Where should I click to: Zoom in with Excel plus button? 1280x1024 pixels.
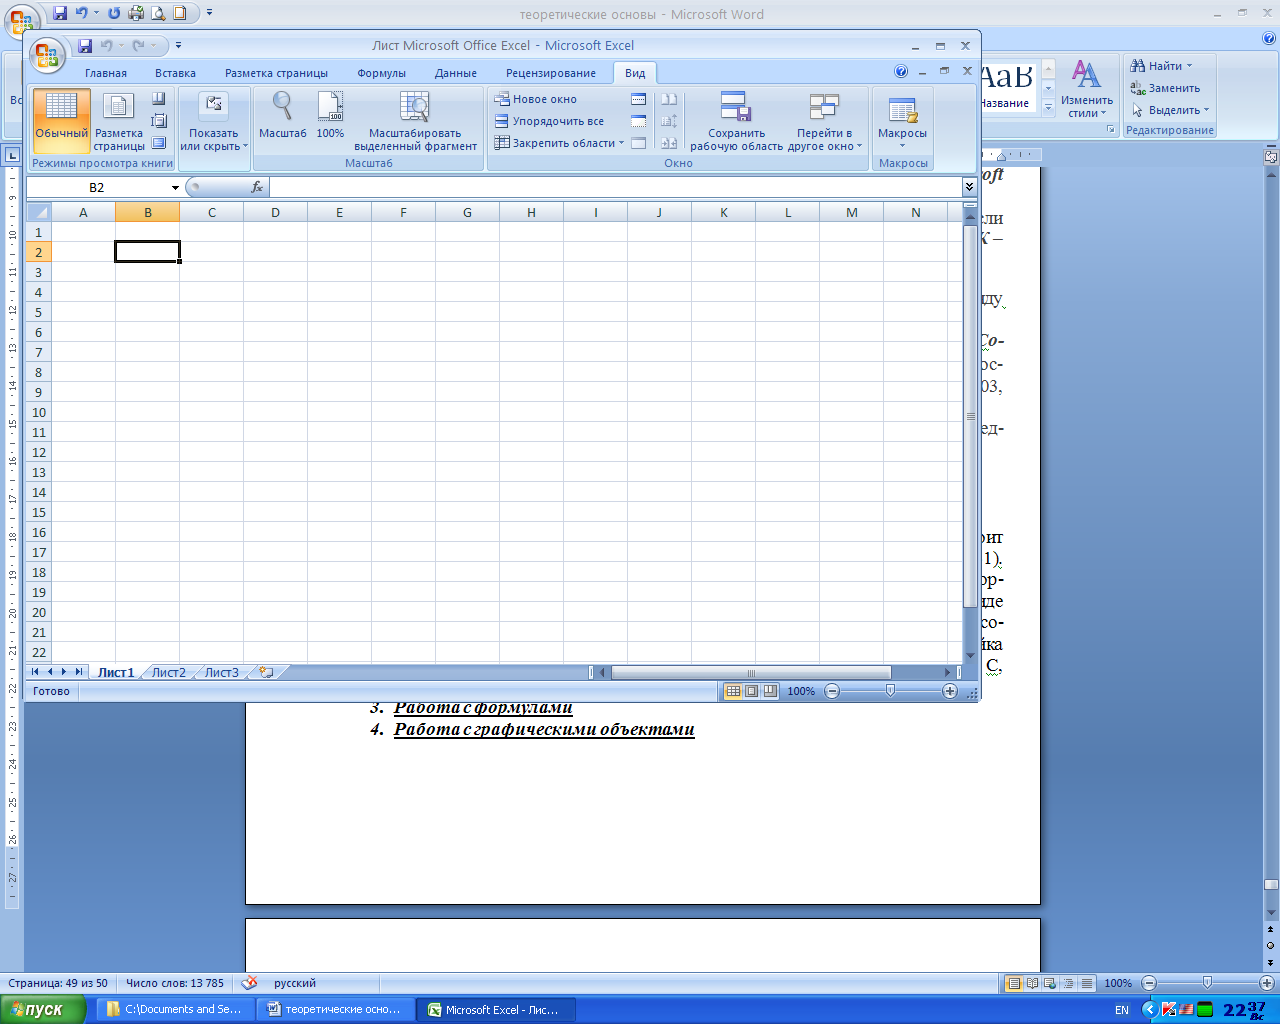pyautogui.click(x=950, y=691)
